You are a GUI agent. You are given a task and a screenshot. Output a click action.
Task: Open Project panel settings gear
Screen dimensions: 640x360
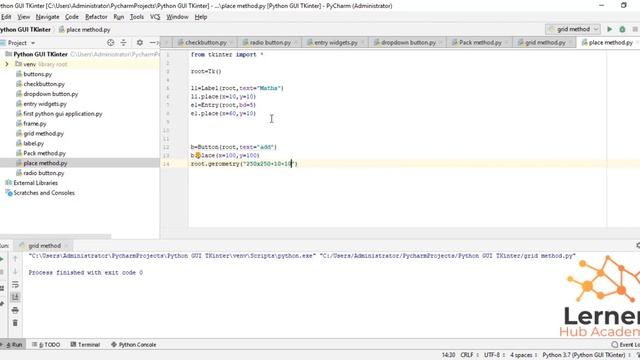point(140,42)
